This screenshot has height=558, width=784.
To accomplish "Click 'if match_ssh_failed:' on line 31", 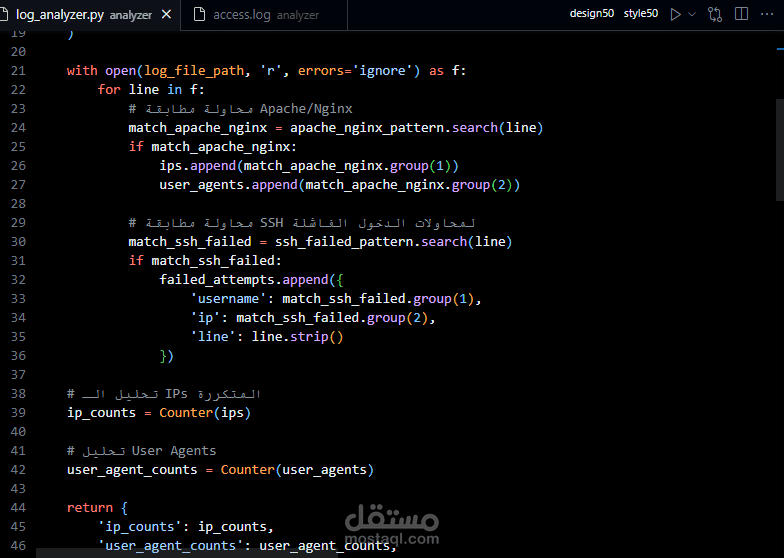I will point(205,260).
